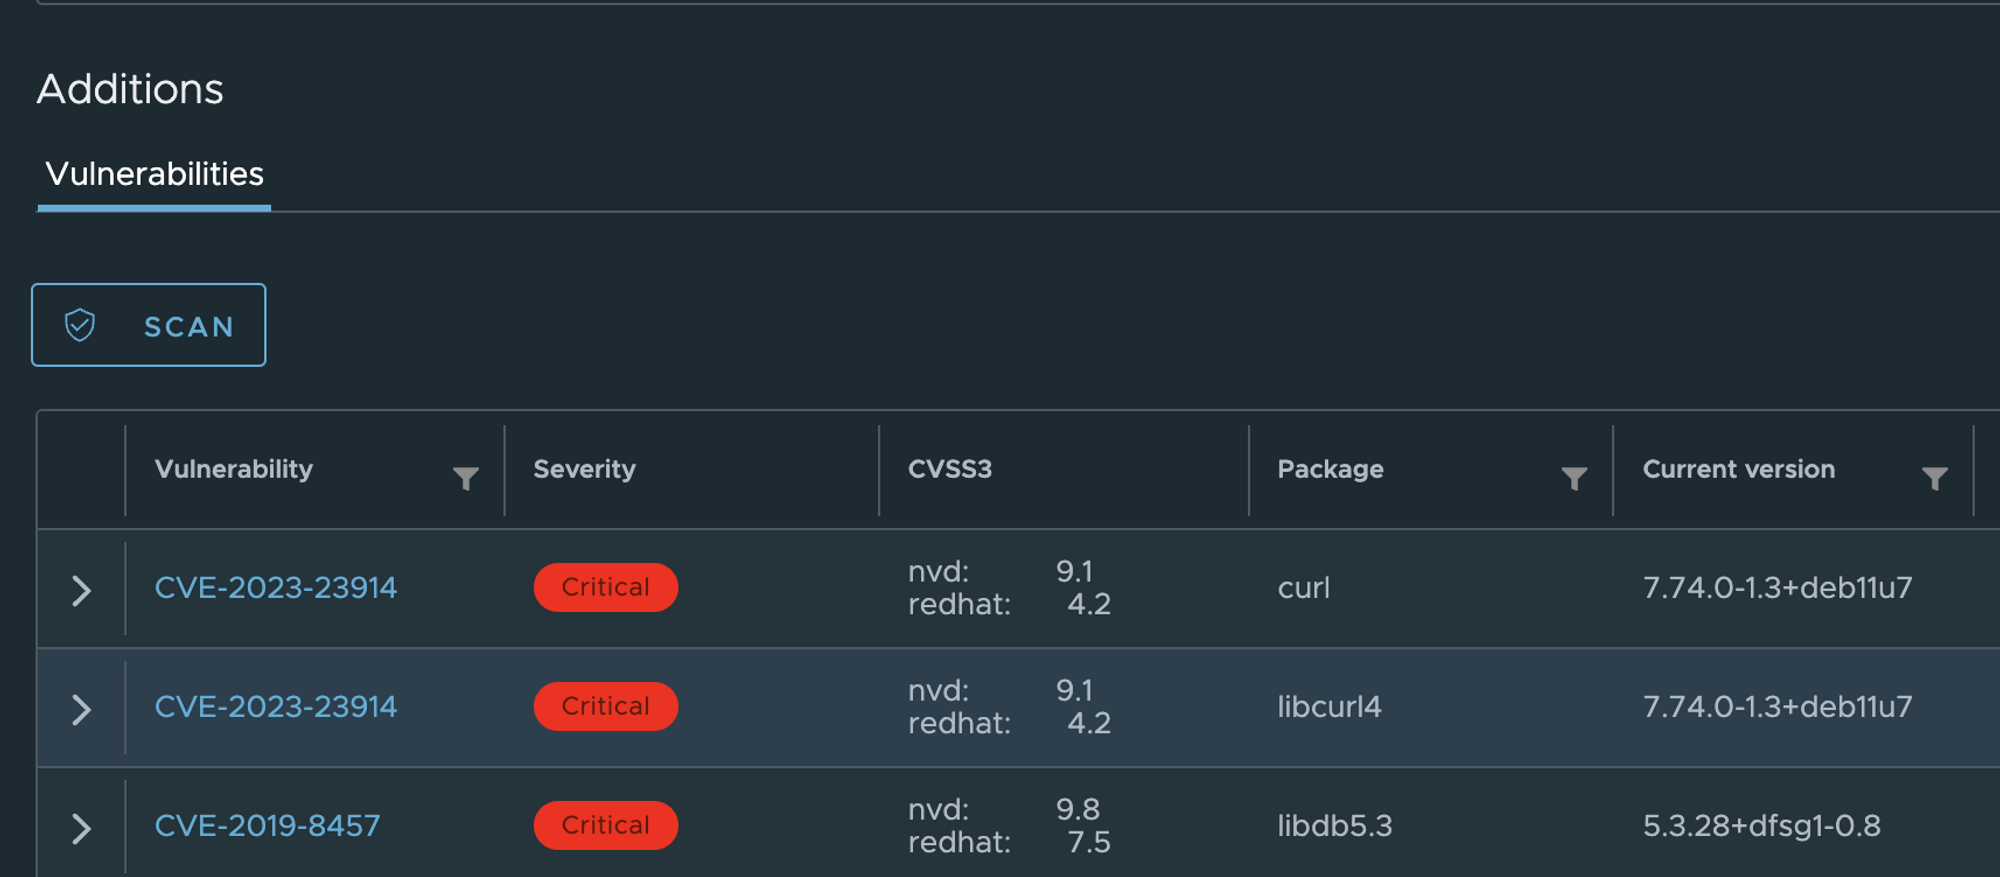
Task: Click the Critical badge on curl row
Action: tap(606, 587)
